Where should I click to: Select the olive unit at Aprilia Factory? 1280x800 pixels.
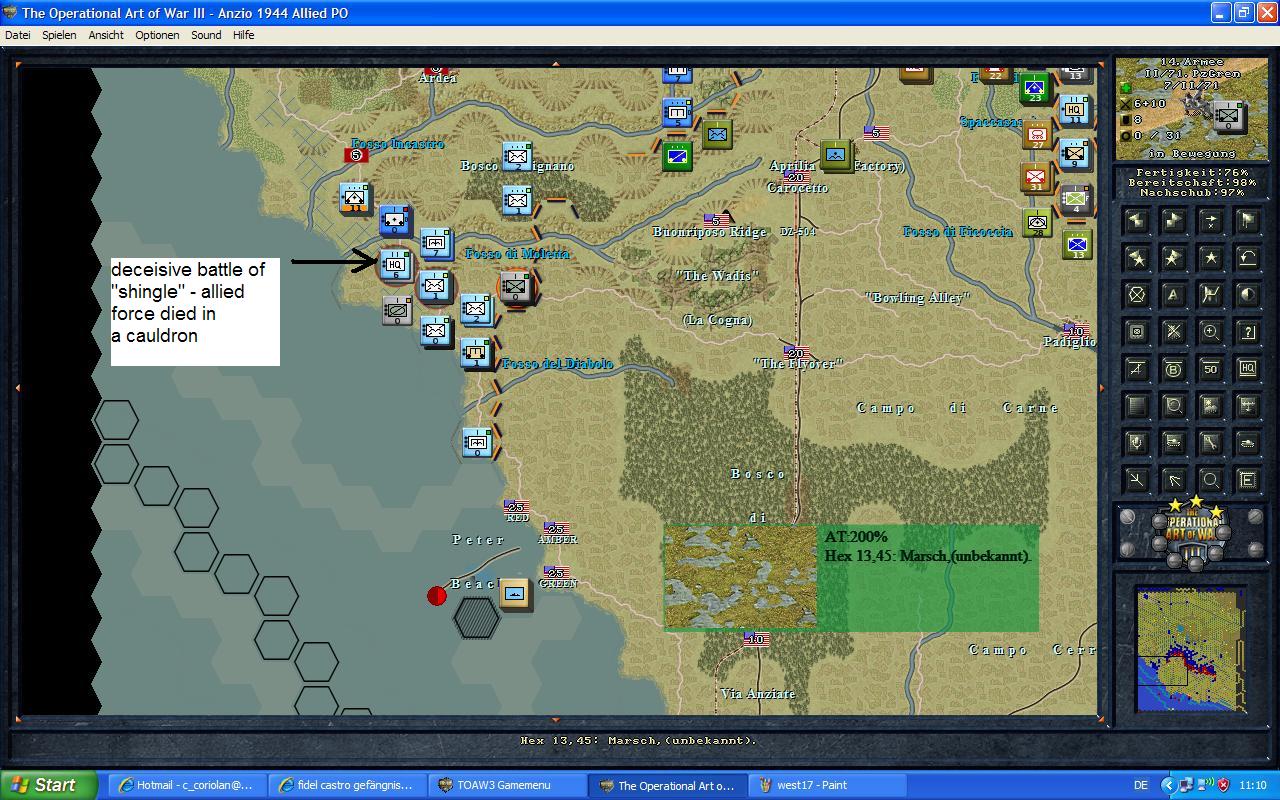(x=836, y=155)
